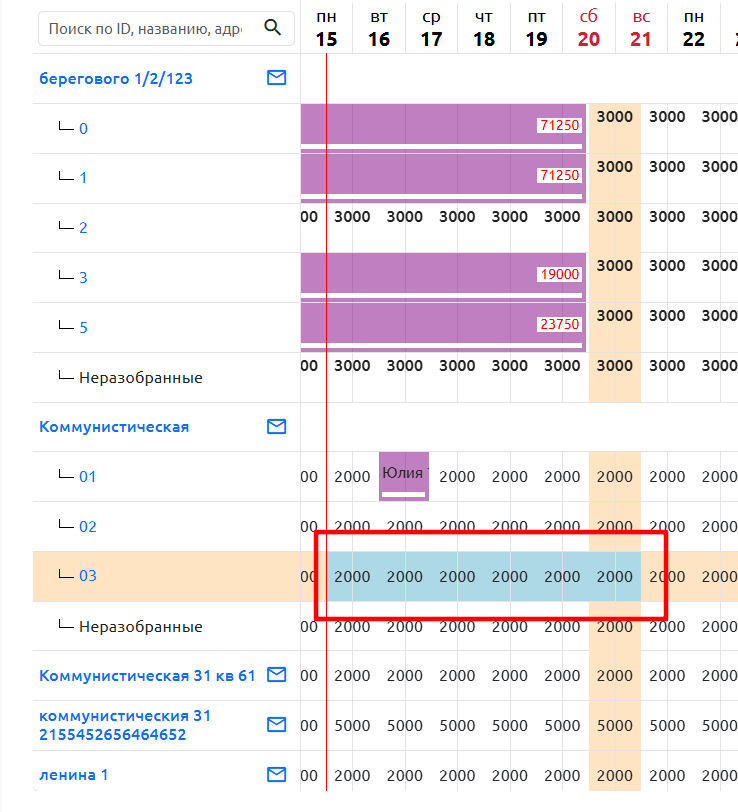738x812 pixels.
Task: Select room 03 under Коммунистическая
Action: coord(88,576)
